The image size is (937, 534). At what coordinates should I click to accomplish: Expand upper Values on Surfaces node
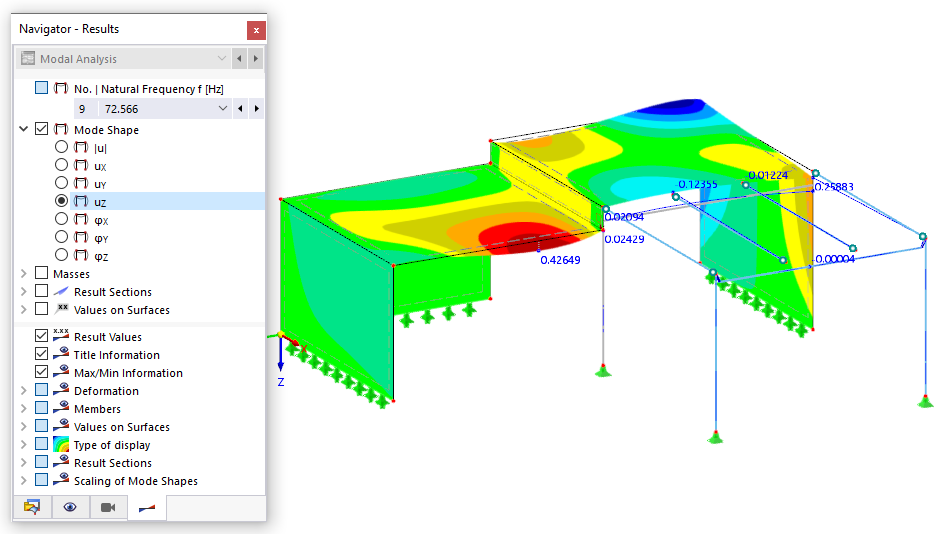click(x=24, y=309)
